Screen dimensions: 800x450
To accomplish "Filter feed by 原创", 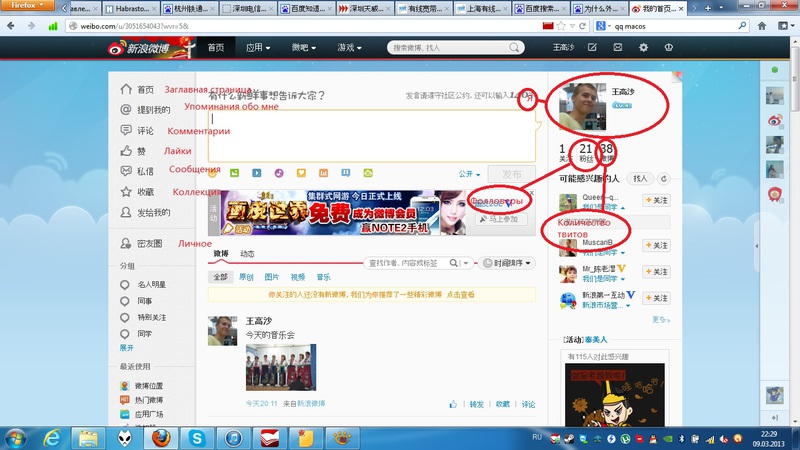I will click(246, 277).
